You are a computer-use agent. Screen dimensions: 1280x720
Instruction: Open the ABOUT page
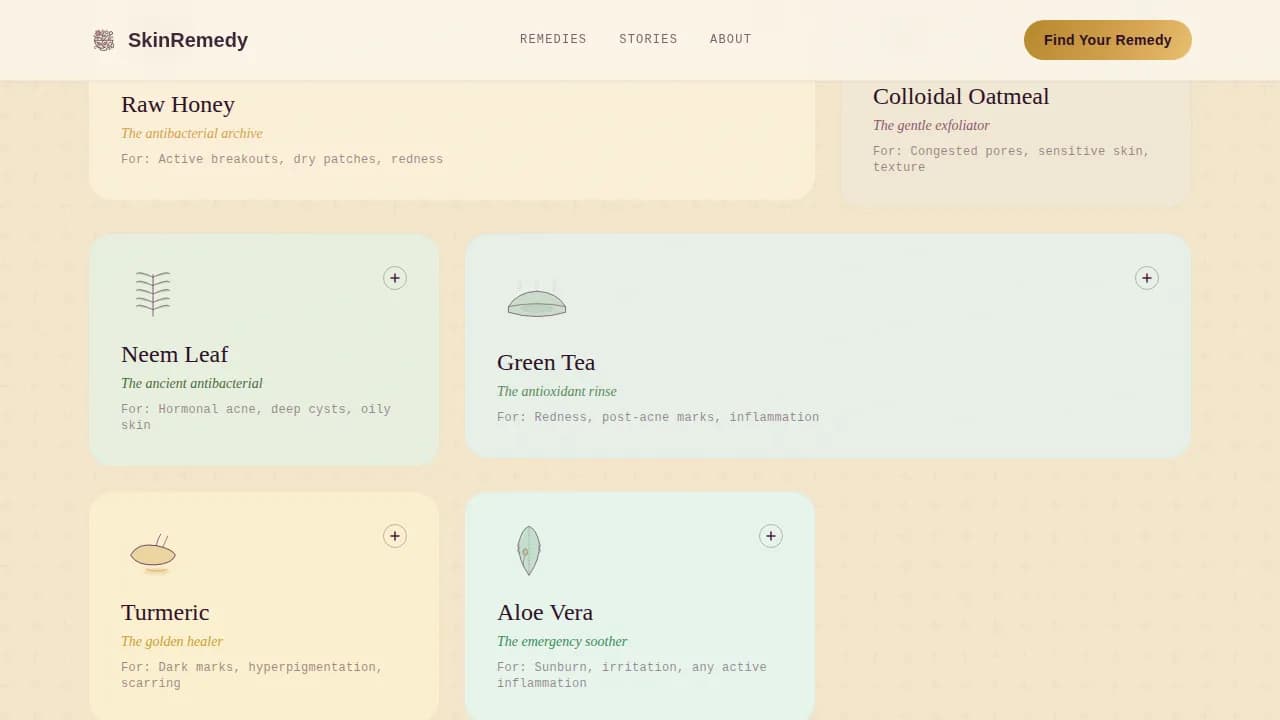(730, 39)
